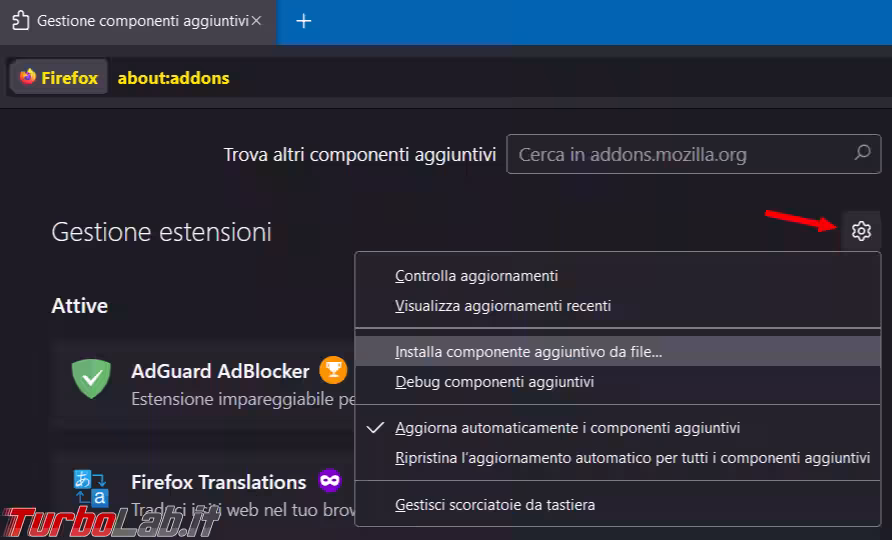The height and width of the screenshot is (540, 892).
Task: Select Controlla aggiornamenti from menu
Action: 476,276
